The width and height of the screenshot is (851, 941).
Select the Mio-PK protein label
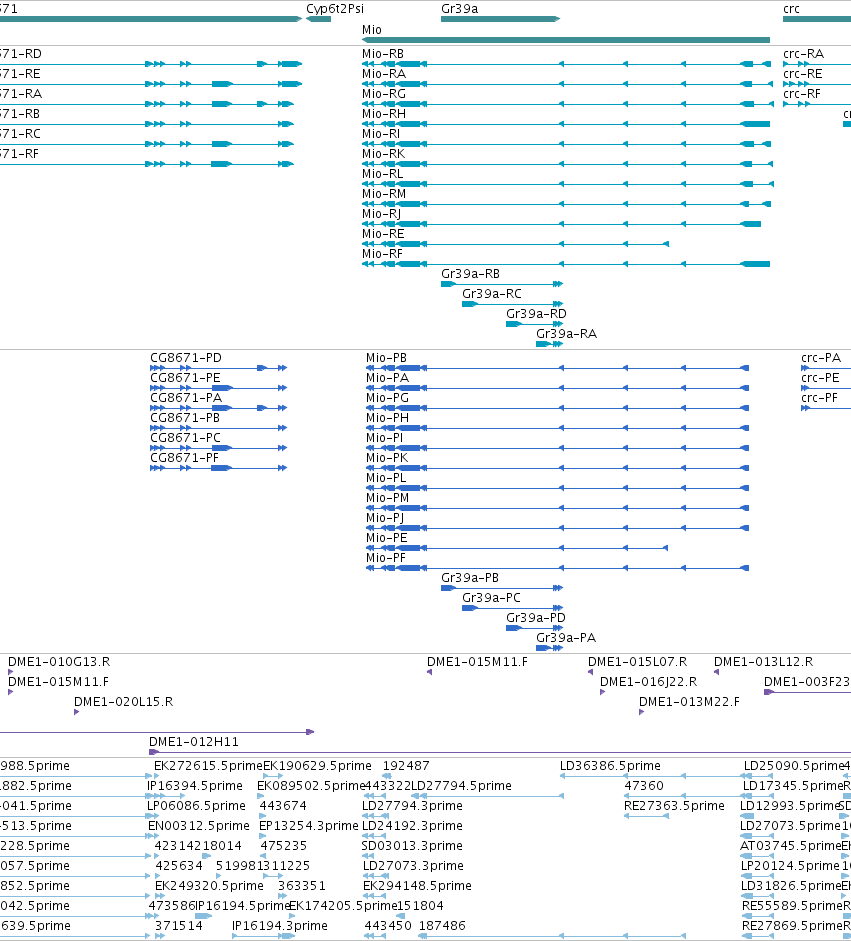click(x=387, y=458)
